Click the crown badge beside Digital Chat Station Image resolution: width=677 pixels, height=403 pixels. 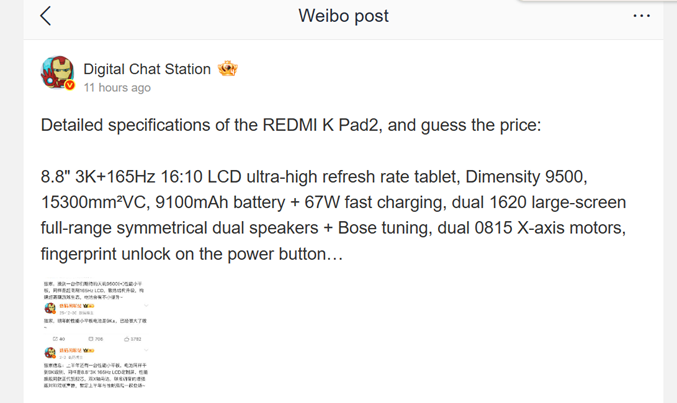tap(227, 69)
